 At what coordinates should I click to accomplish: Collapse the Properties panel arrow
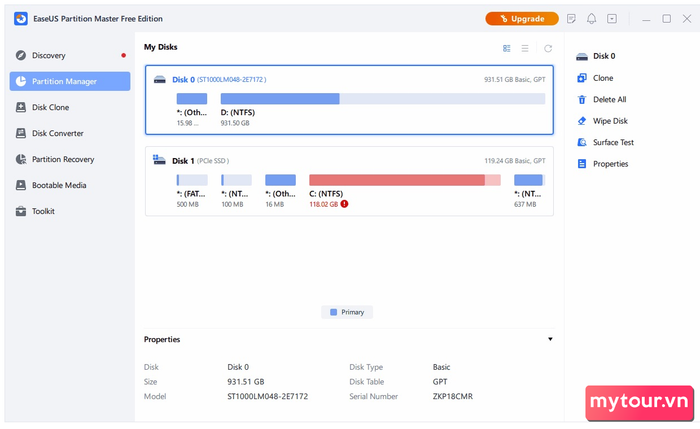(x=550, y=339)
